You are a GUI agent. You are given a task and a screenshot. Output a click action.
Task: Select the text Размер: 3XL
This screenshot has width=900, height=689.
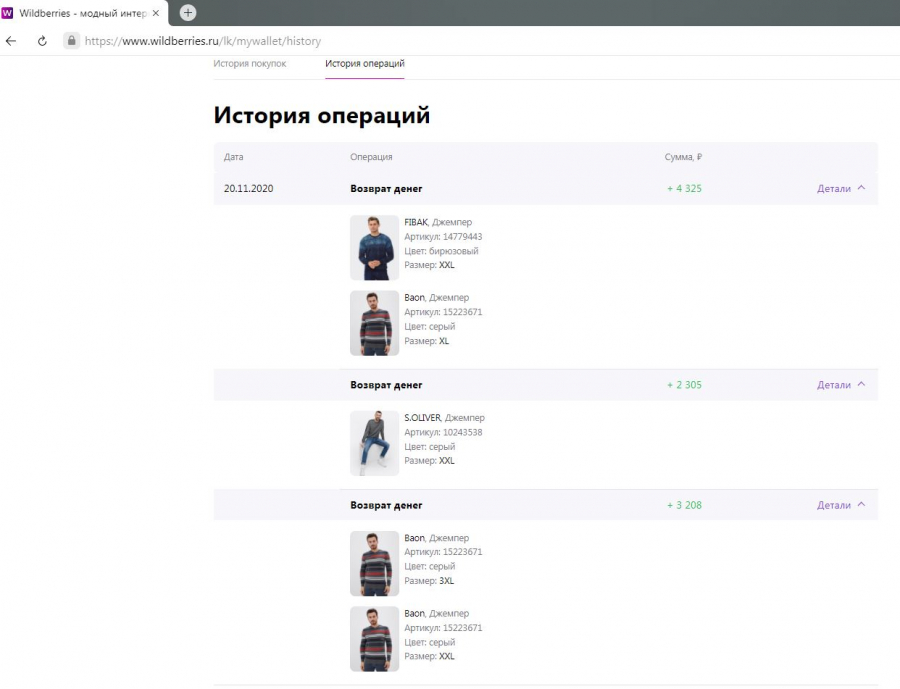tap(429, 581)
